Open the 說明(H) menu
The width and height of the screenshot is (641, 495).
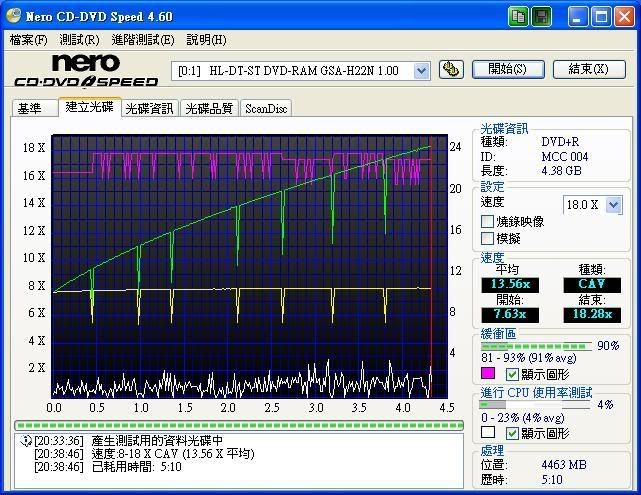point(206,40)
